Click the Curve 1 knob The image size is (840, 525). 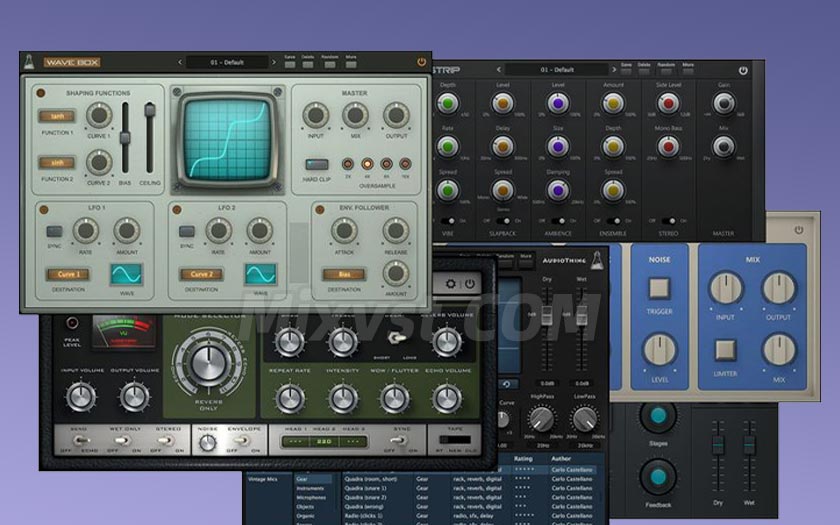click(x=99, y=115)
